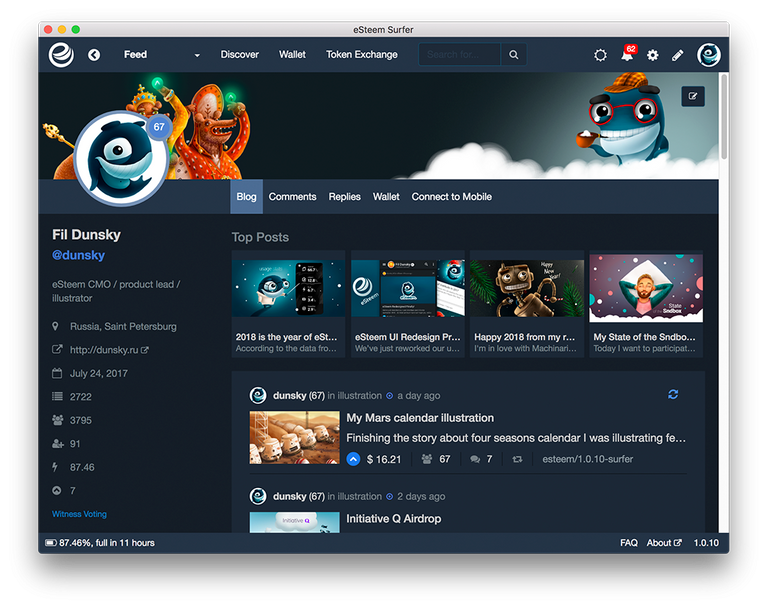768x609 pixels.
Task: Go back with the back arrow button
Action: [94, 55]
